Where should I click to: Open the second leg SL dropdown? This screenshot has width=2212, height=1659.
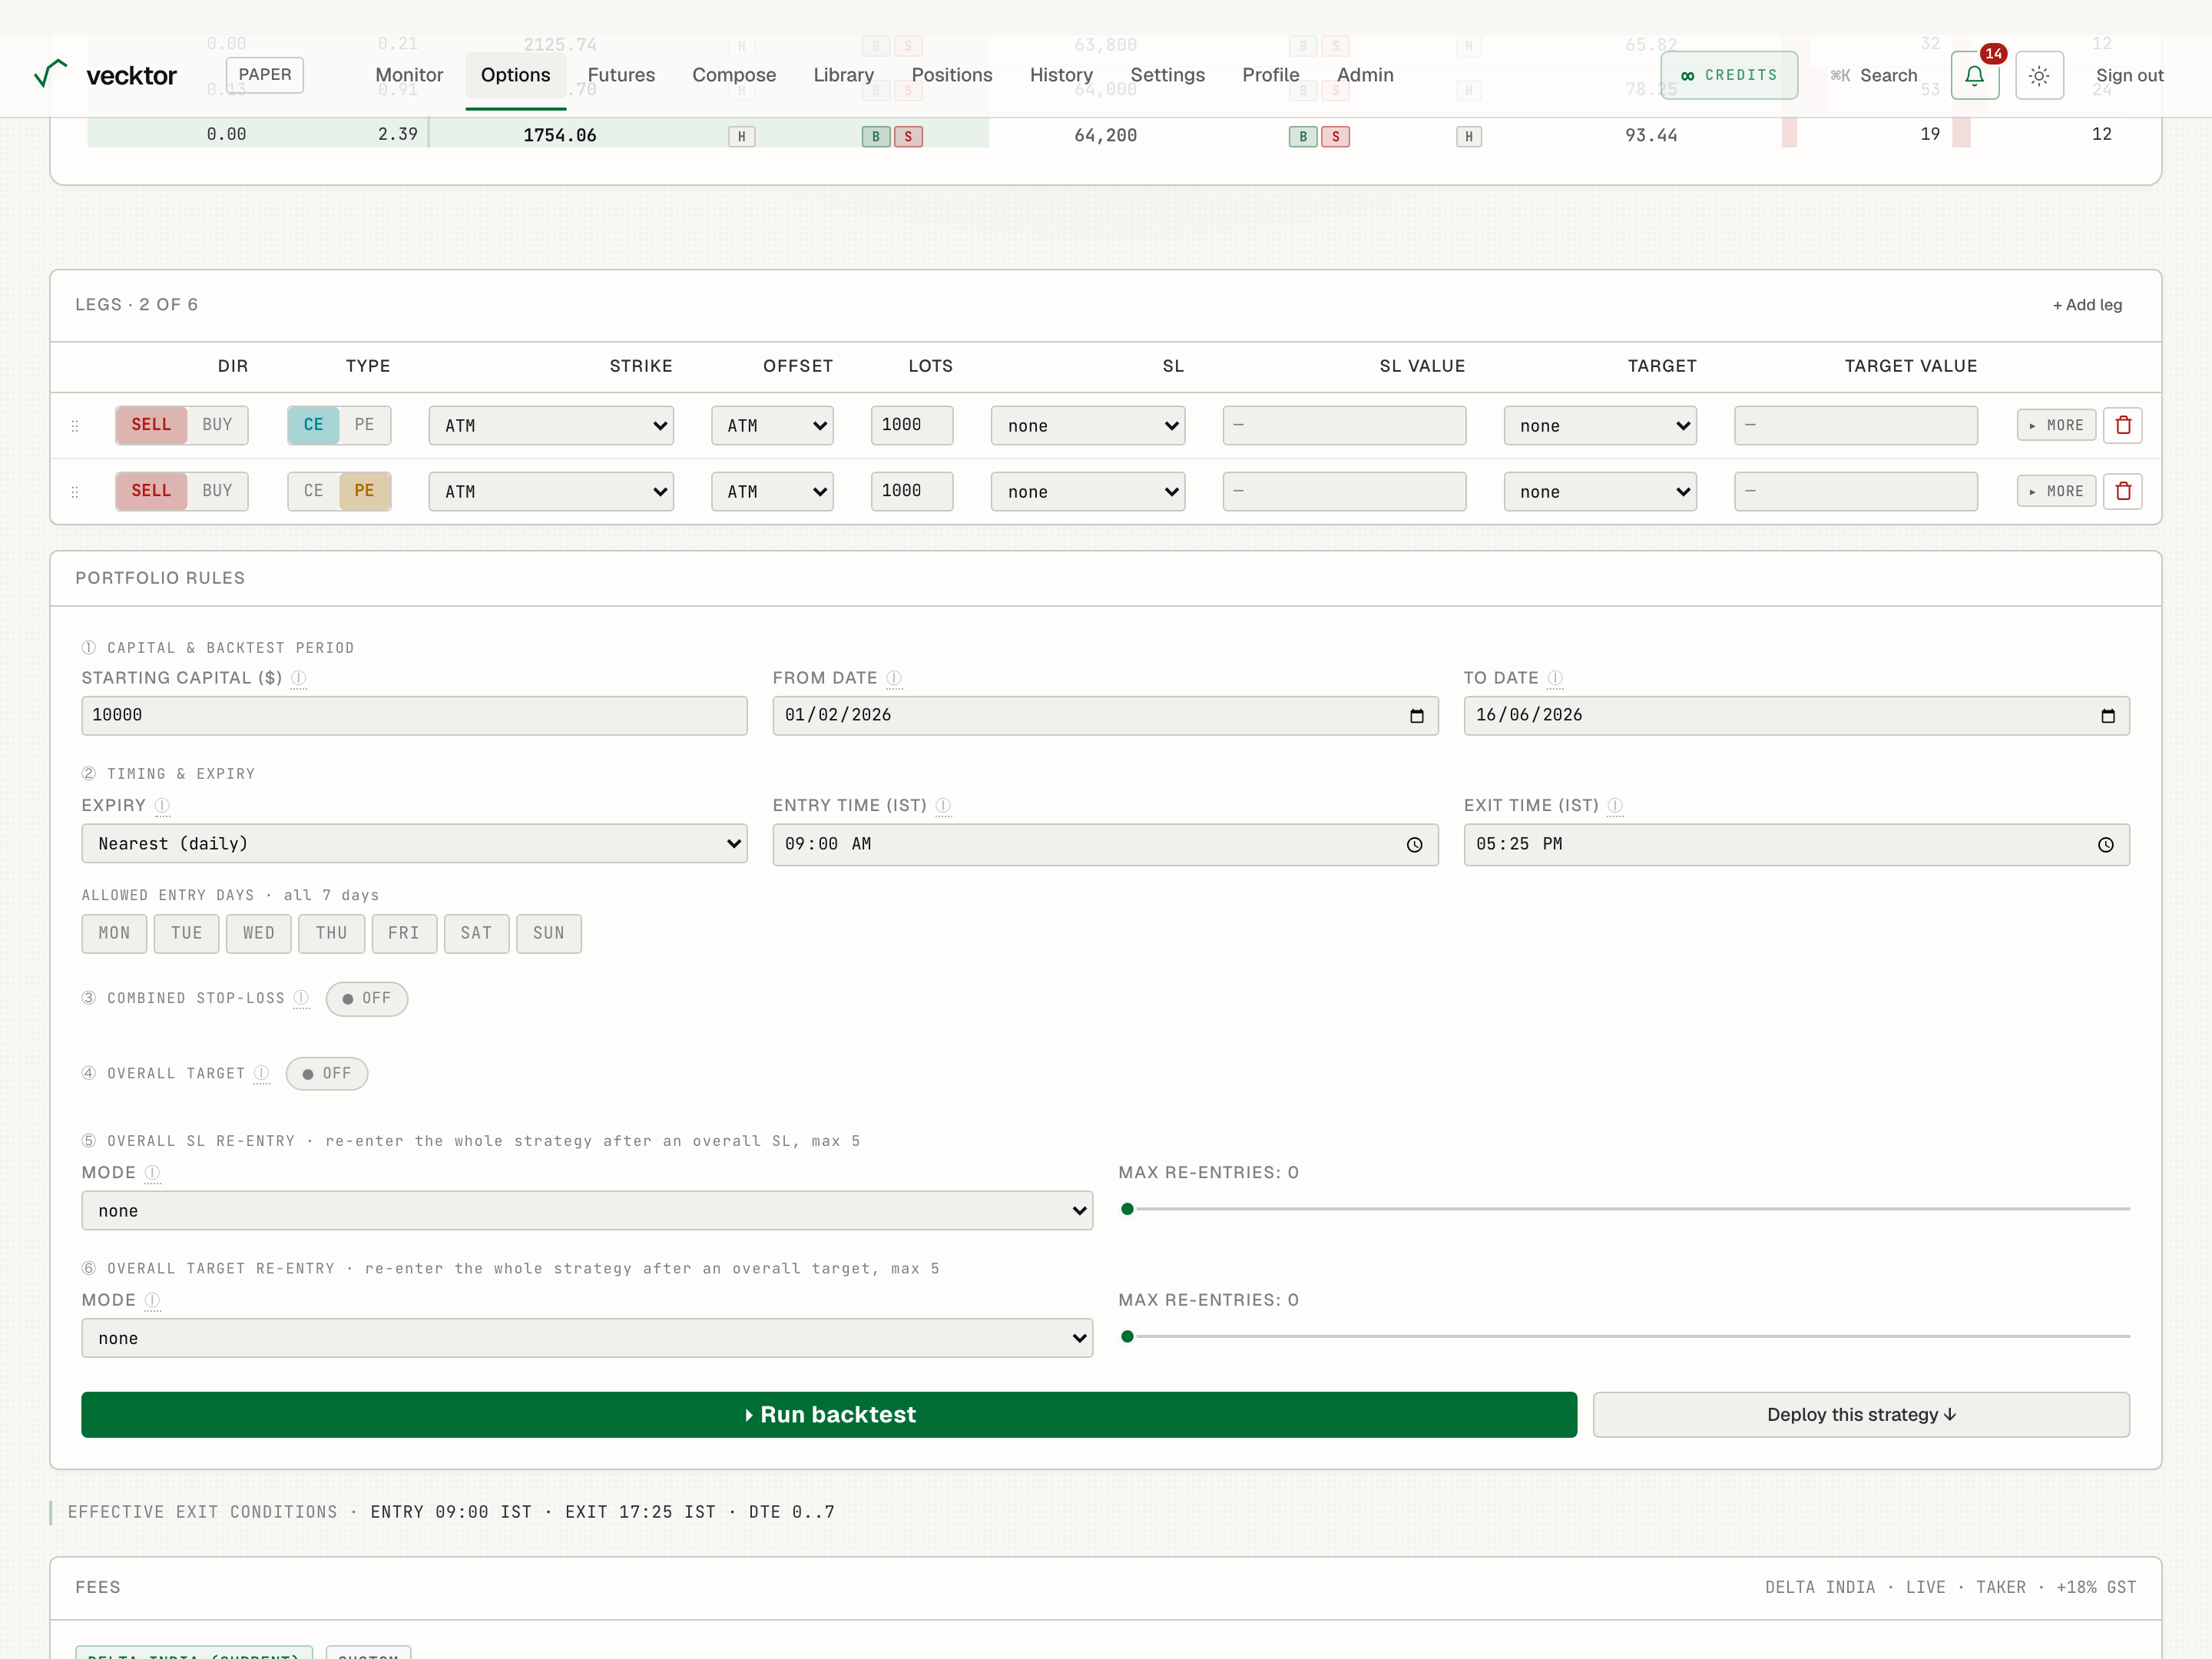tap(1088, 492)
